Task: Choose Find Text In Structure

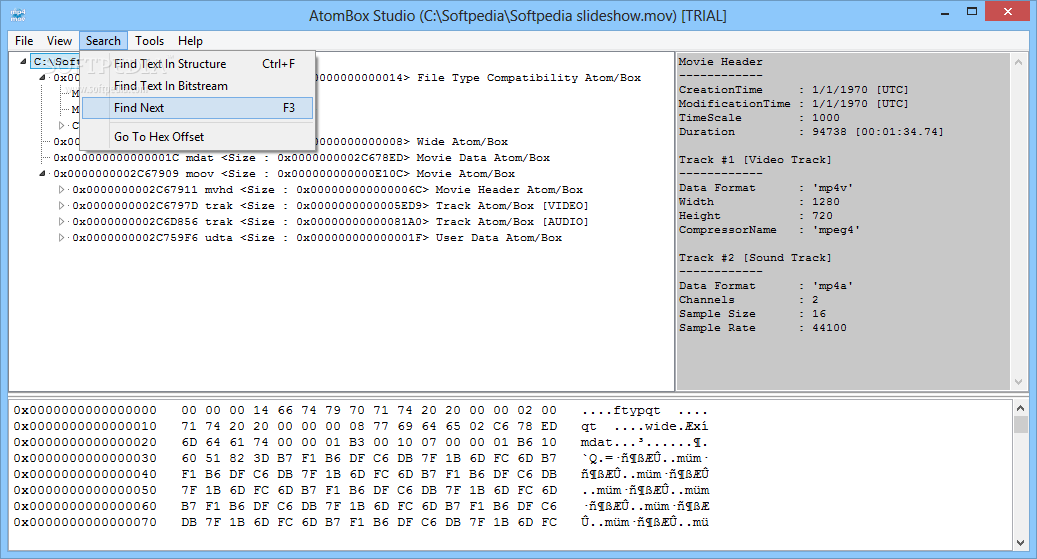Action: coord(198,64)
